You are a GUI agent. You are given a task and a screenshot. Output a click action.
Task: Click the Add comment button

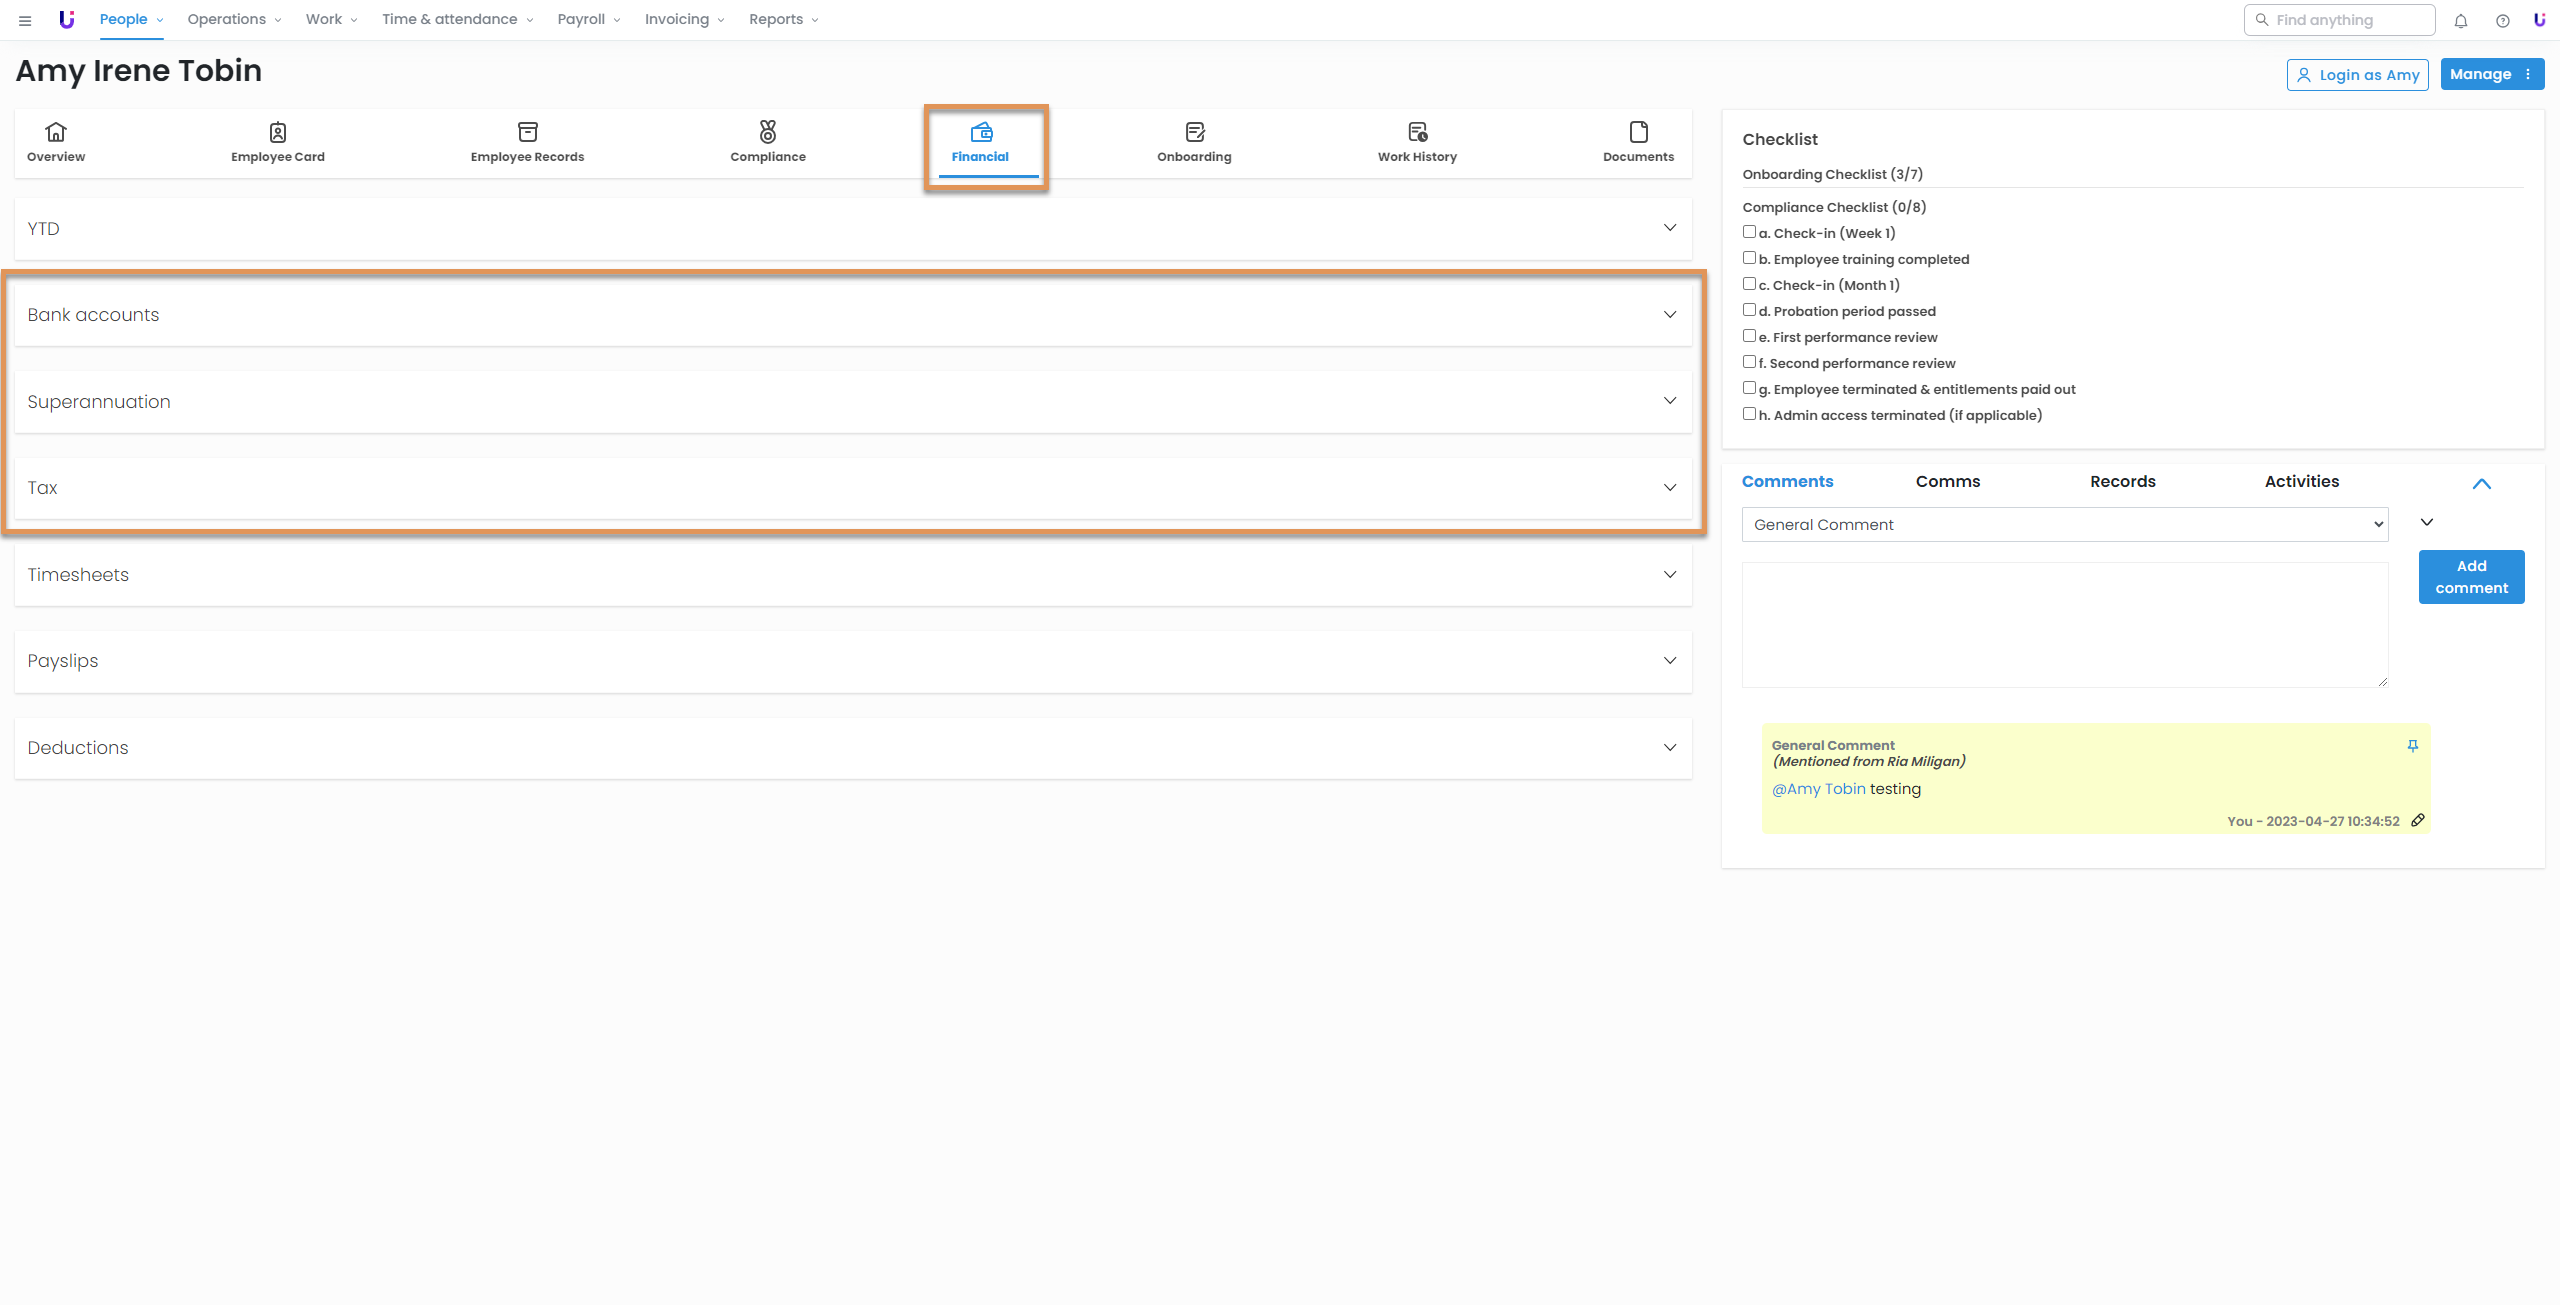[x=2471, y=577]
